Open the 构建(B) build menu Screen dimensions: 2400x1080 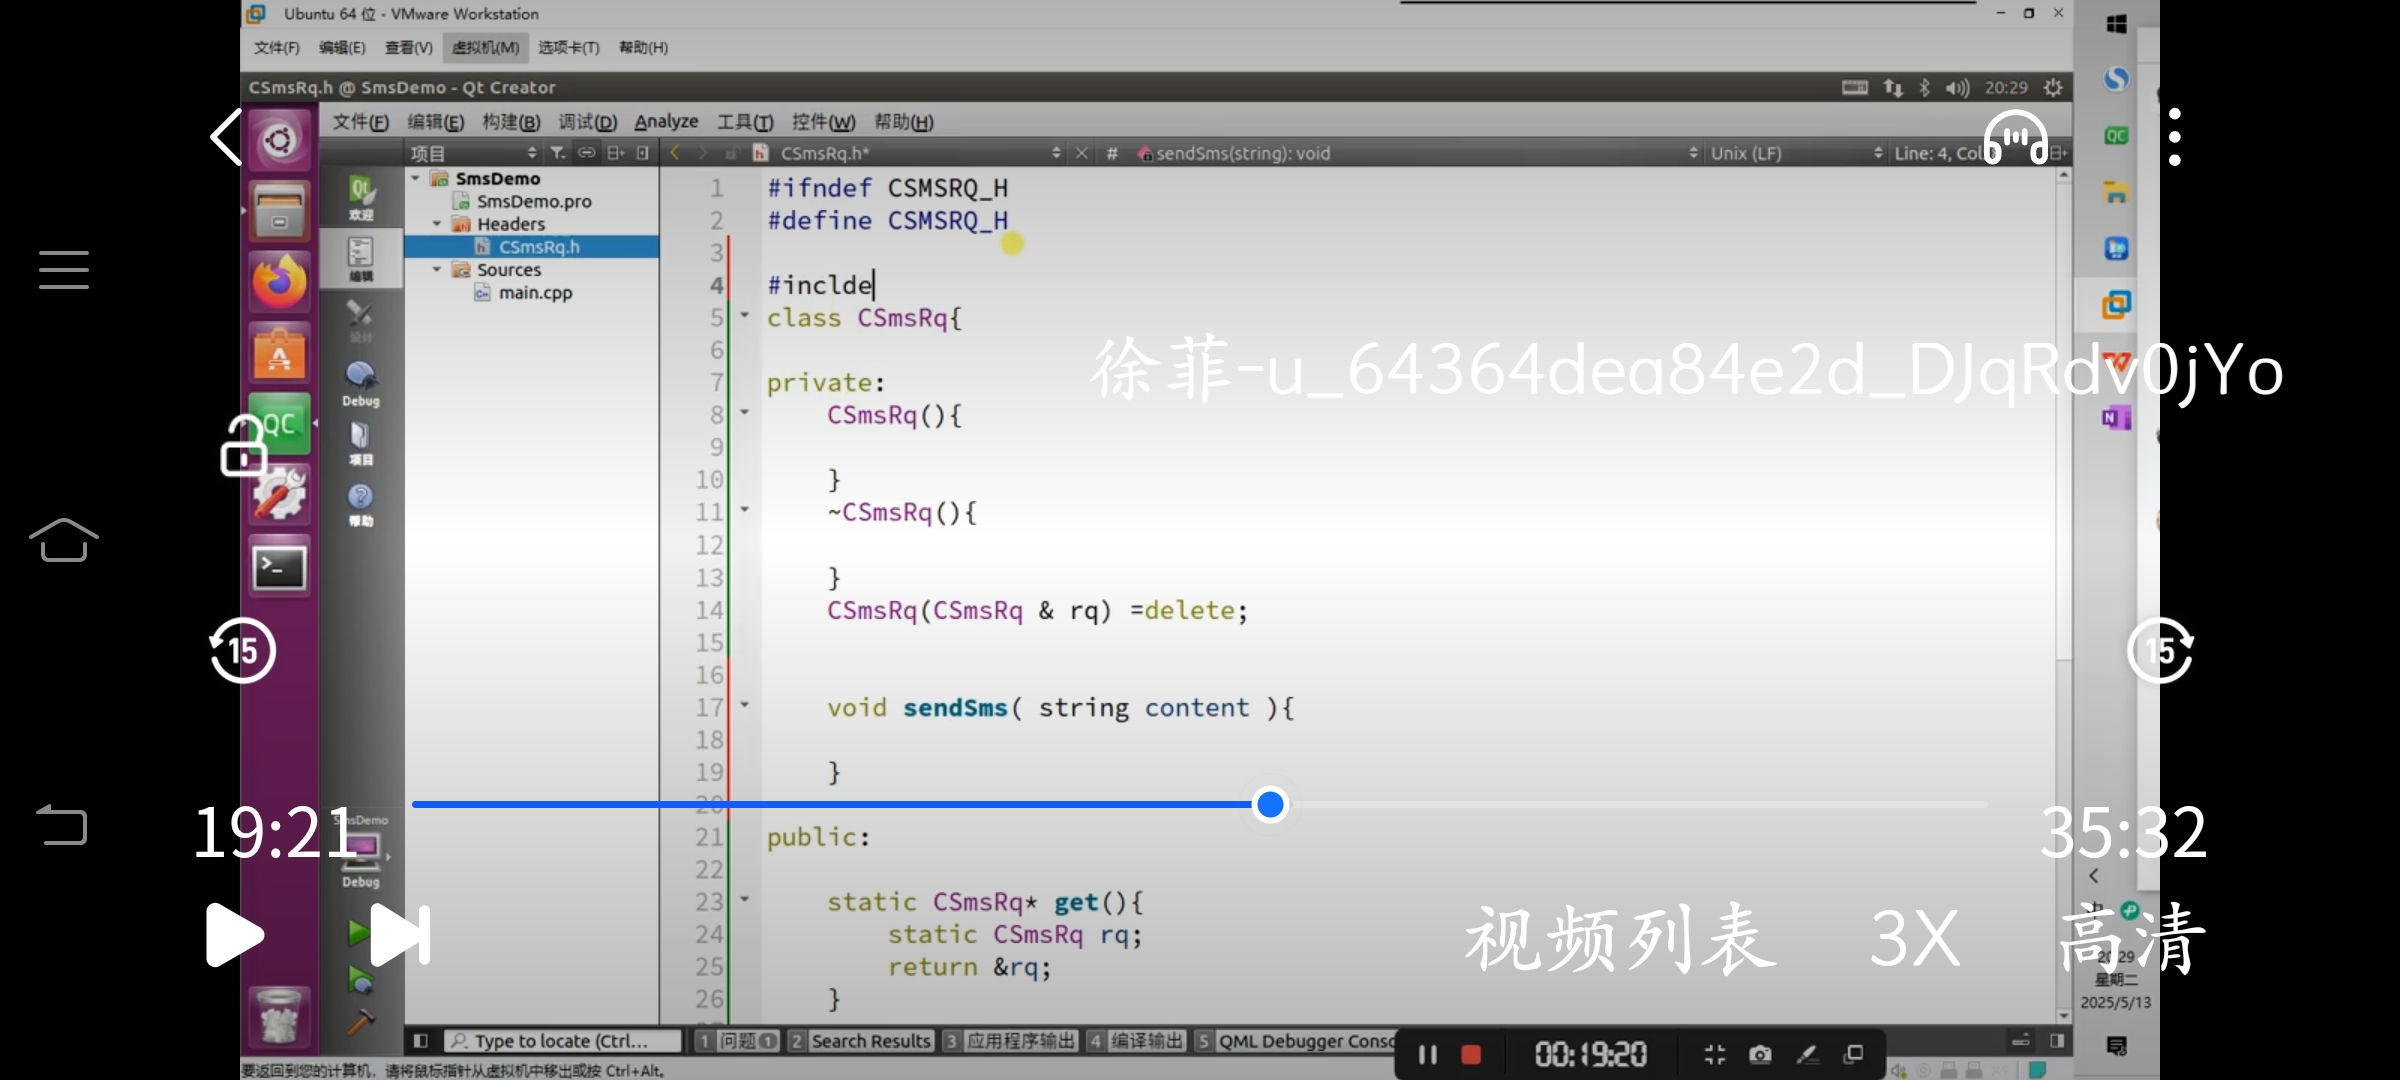point(511,122)
